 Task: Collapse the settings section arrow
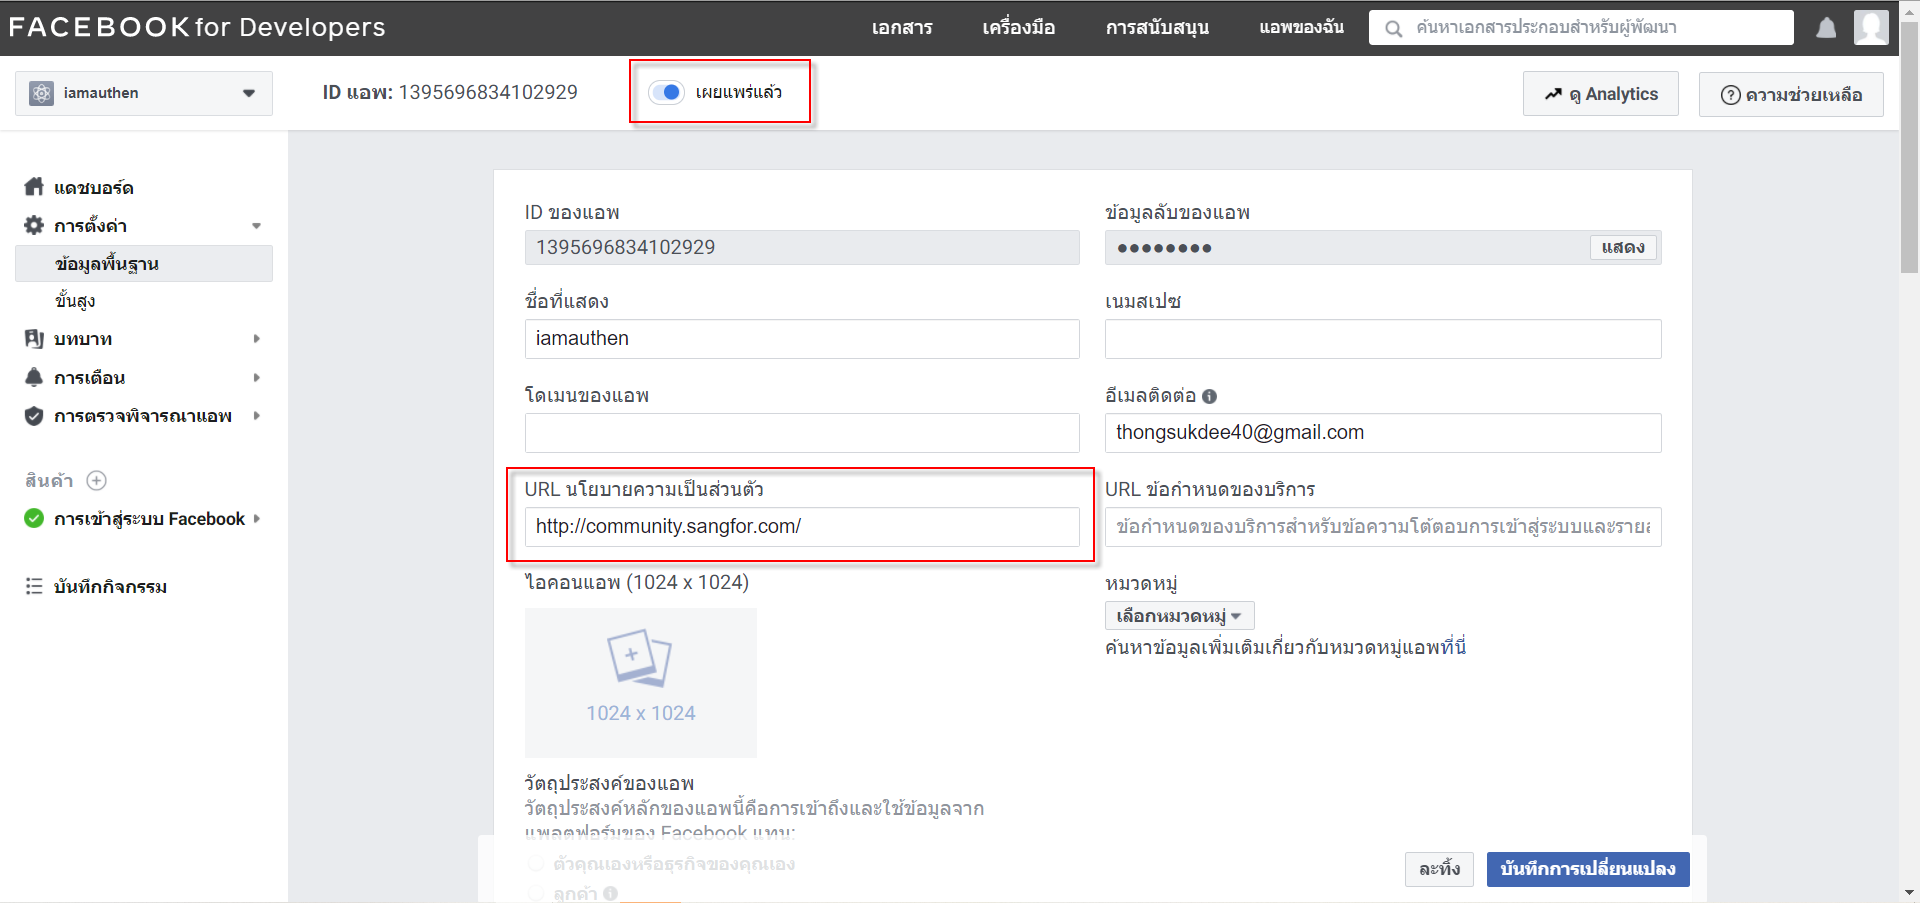coord(257,226)
